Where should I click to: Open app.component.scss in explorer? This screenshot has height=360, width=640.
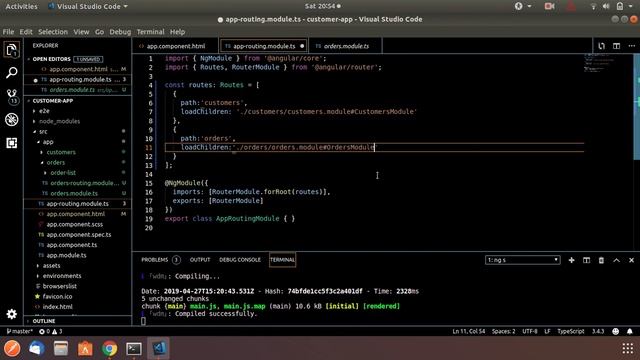78,224
